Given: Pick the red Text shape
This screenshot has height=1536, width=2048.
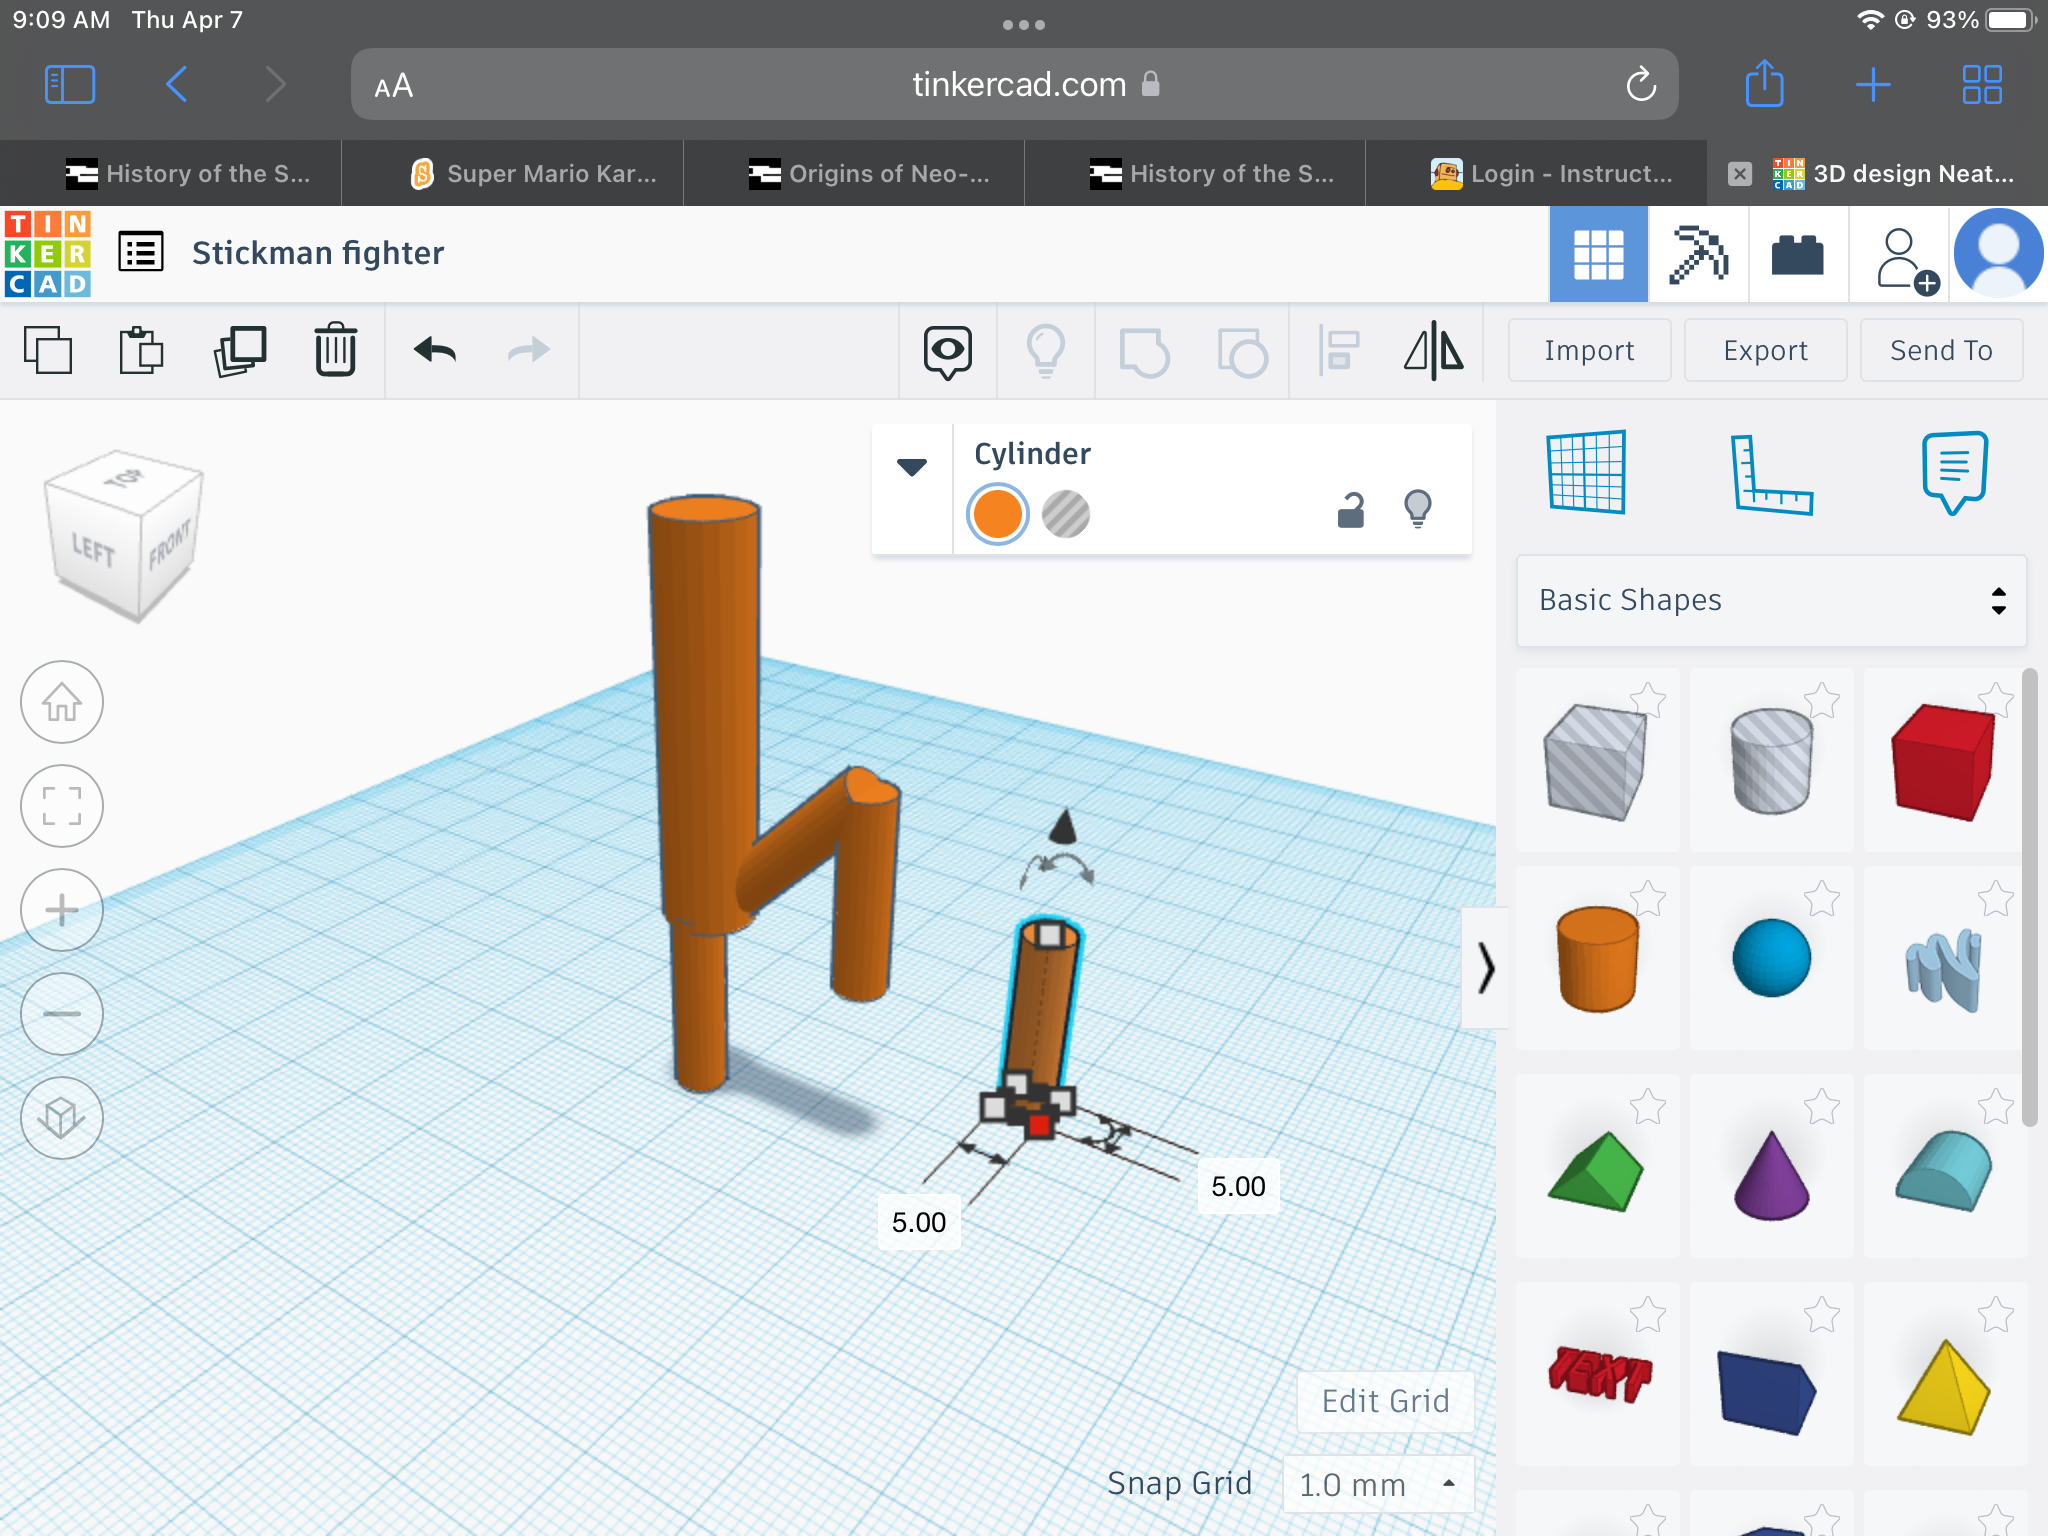Looking at the screenshot, I should (1598, 1375).
